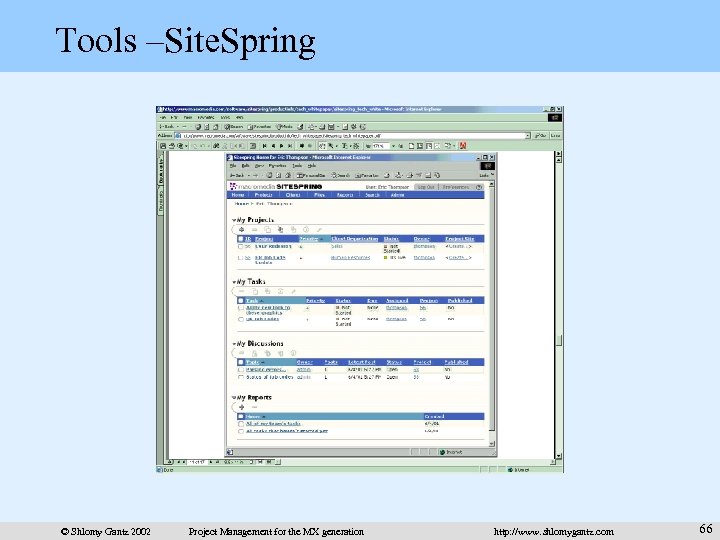Click the binoculars find icon on PDF toolbar

(x=216, y=146)
